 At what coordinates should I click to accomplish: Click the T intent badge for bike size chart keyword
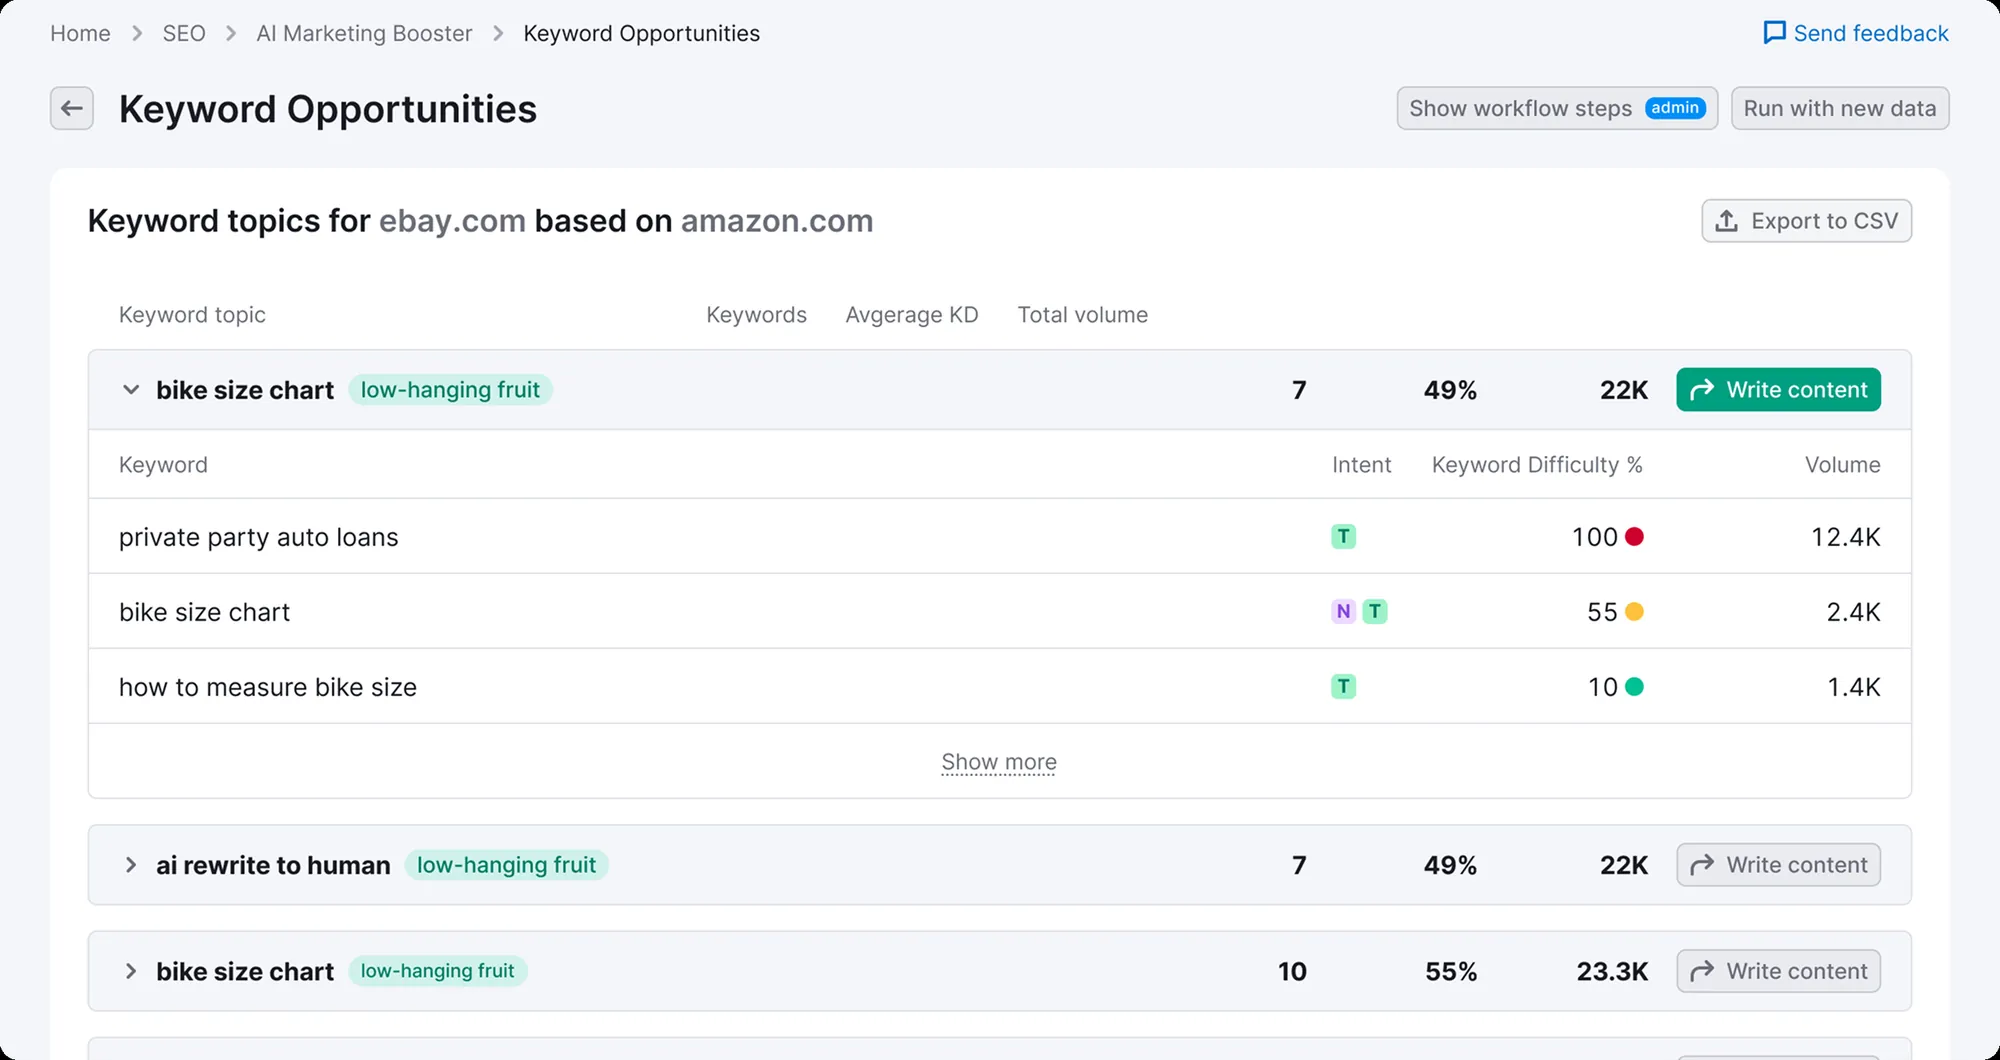pyautogui.click(x=1375, y=611)
